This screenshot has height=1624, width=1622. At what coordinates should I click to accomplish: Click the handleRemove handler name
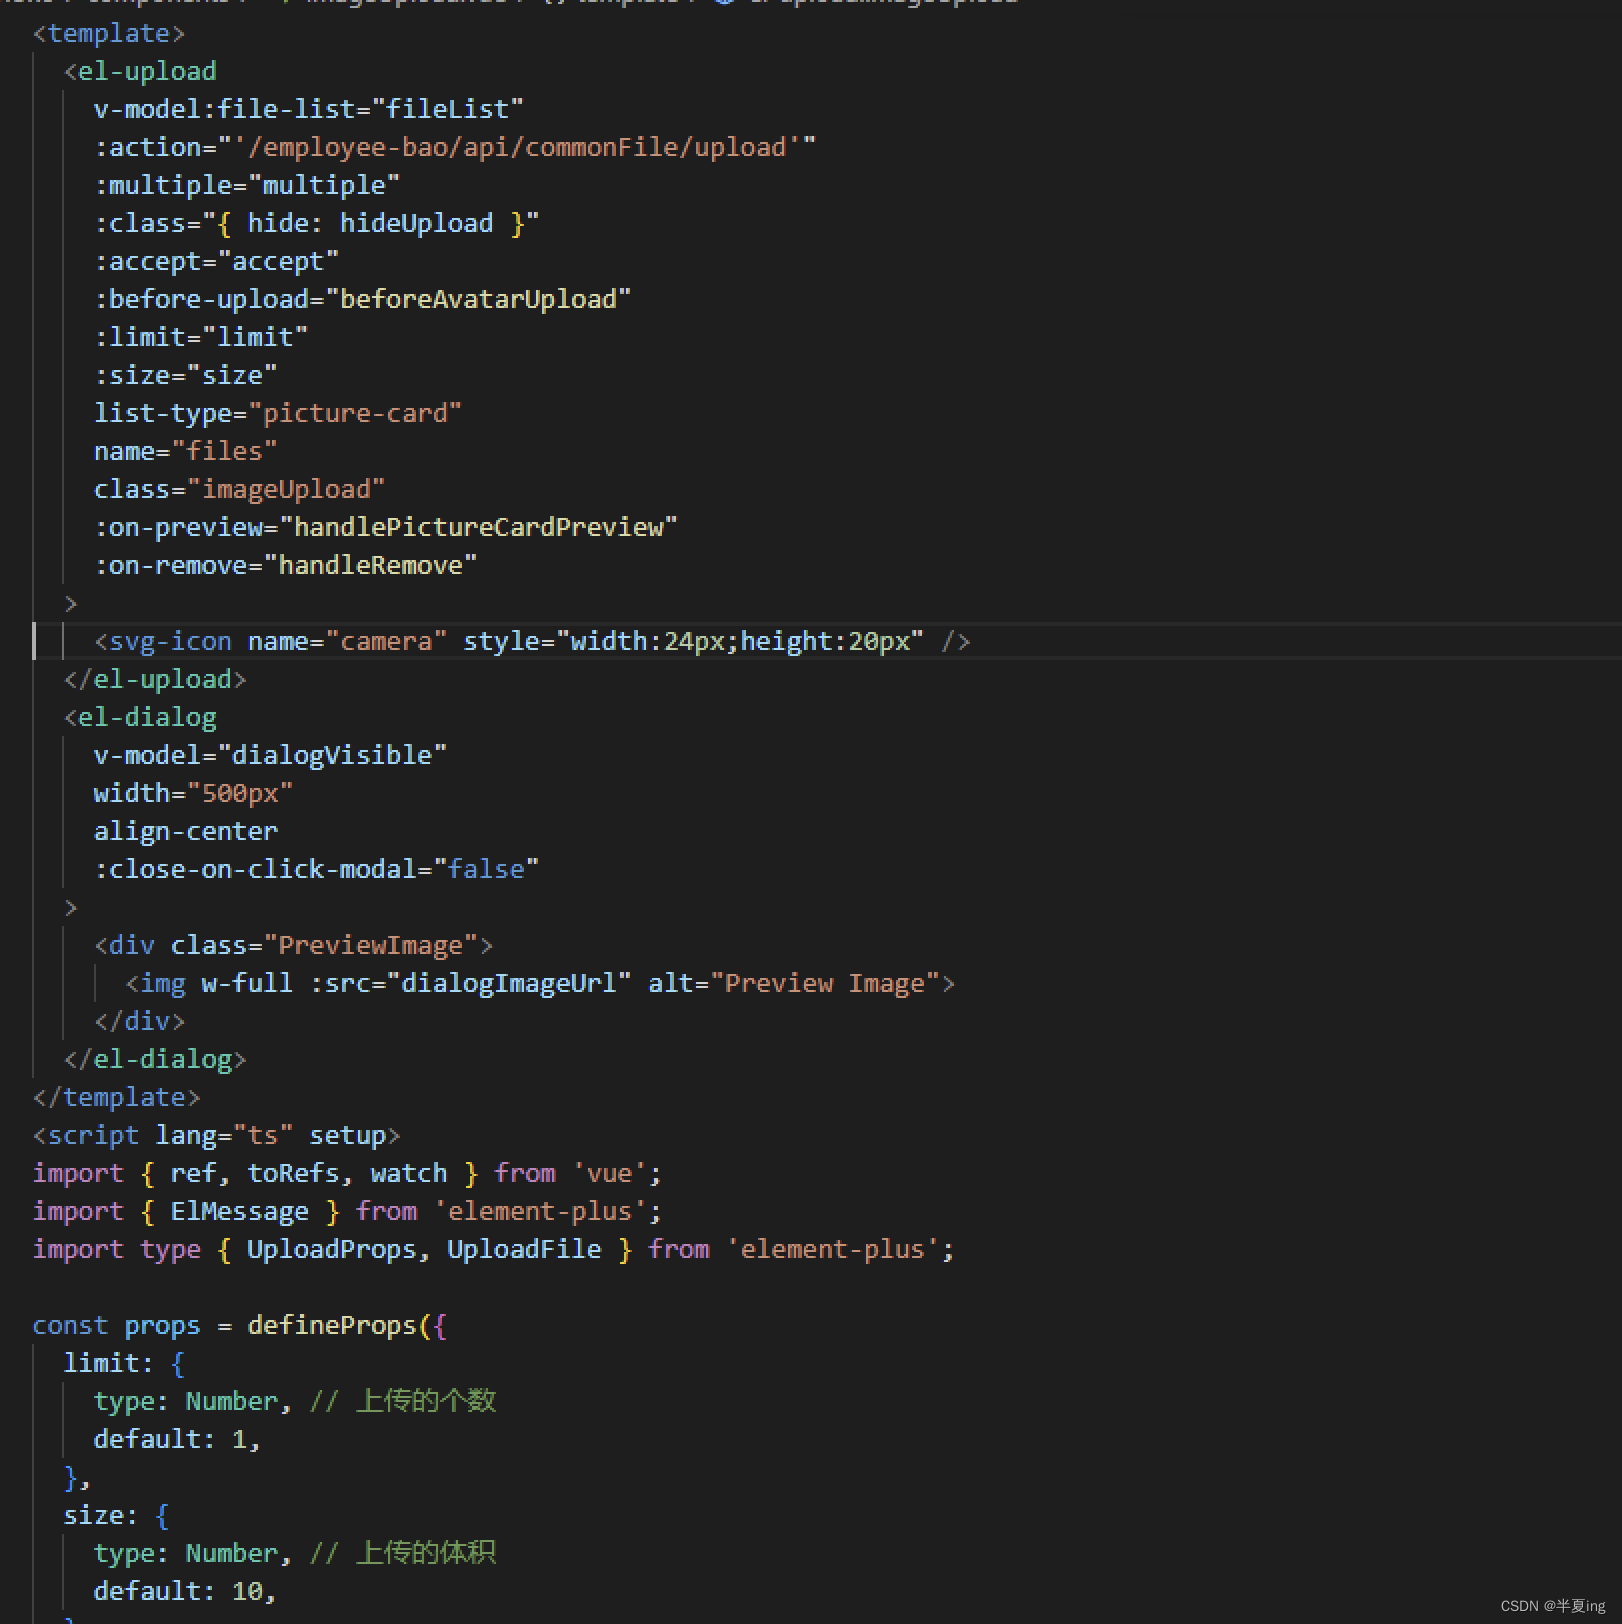pos(371,565)
